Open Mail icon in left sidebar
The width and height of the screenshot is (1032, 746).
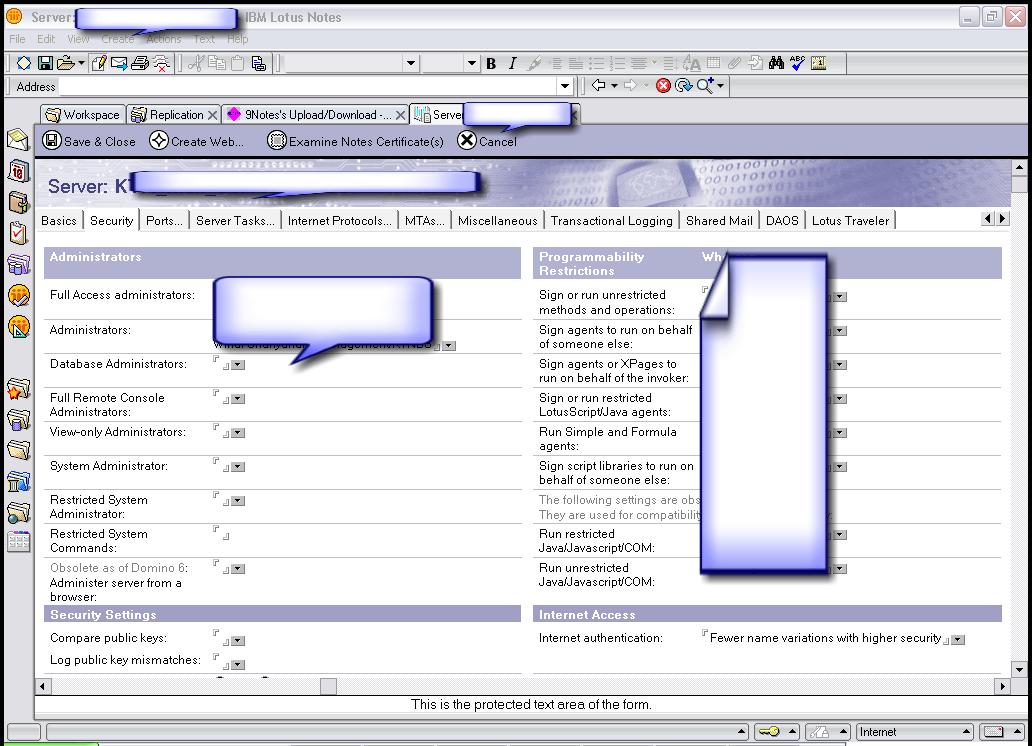point(18,140)
